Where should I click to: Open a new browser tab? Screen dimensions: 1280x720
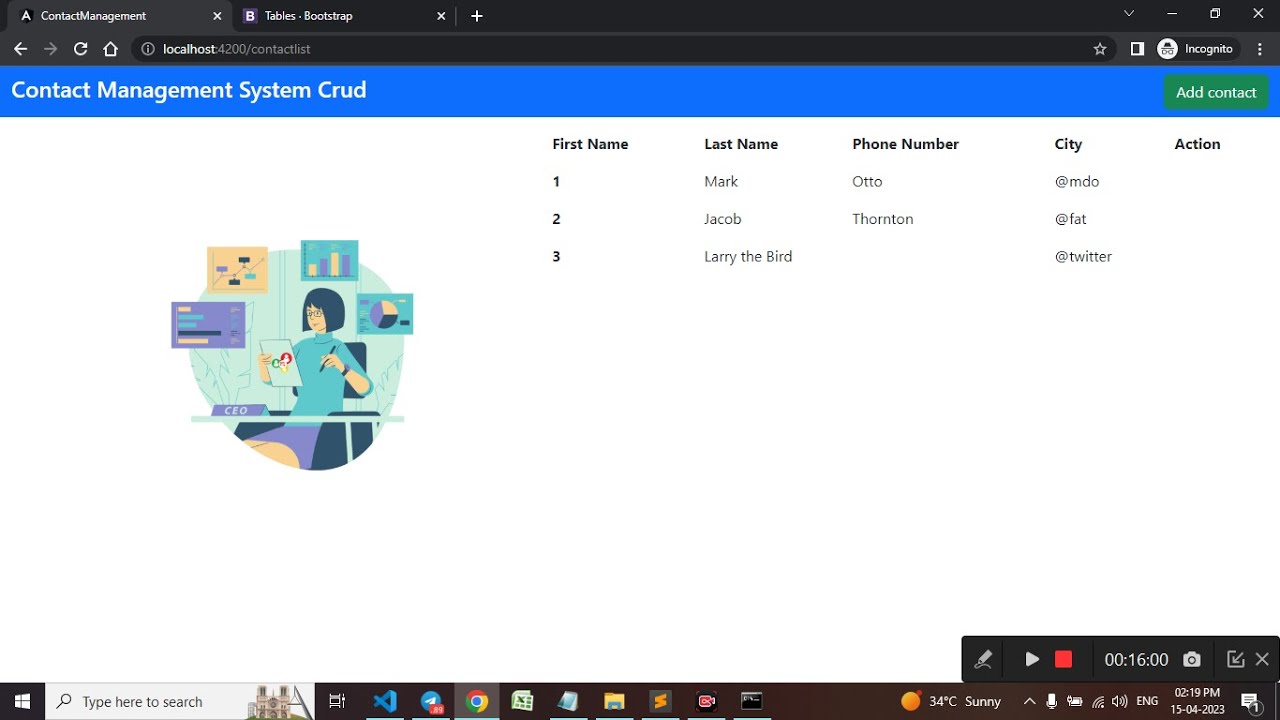pos(477,16)
